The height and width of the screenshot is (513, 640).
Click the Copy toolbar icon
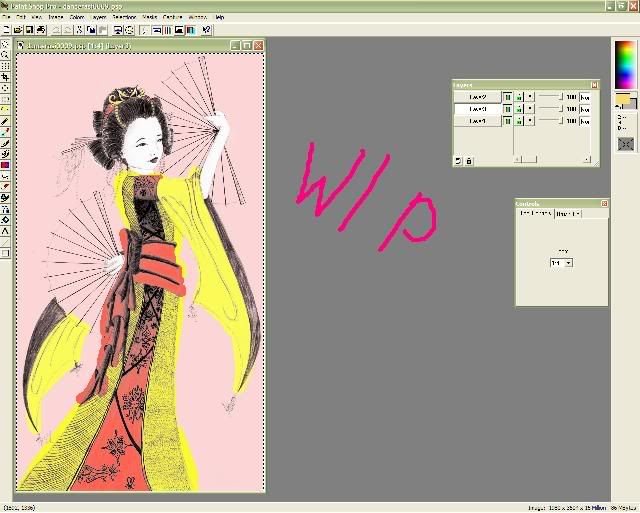[x=91, y=30]
